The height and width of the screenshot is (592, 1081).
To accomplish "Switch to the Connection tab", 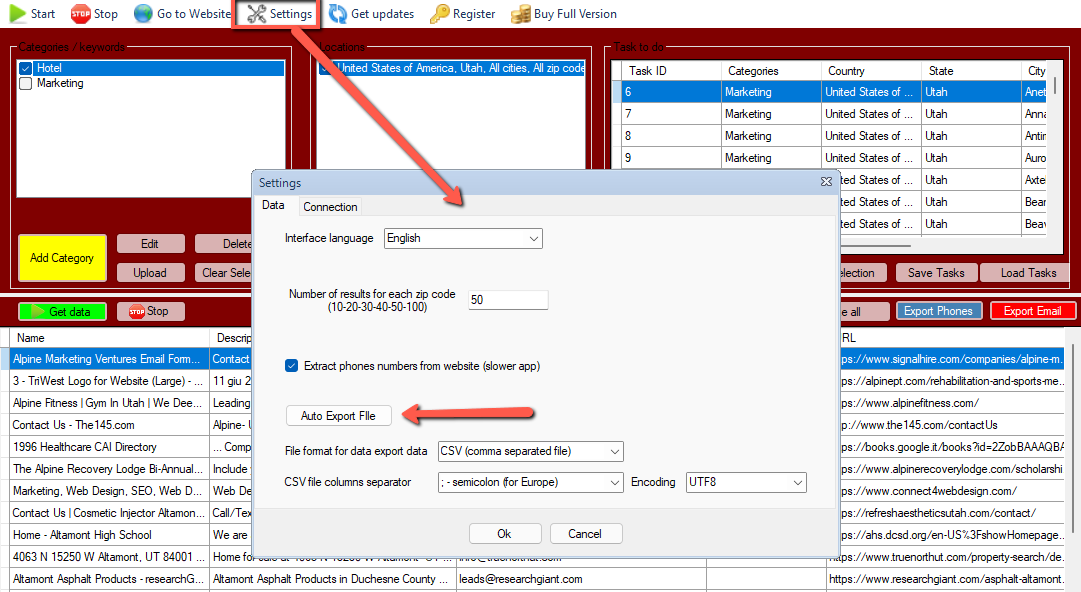I will (330, 207).
